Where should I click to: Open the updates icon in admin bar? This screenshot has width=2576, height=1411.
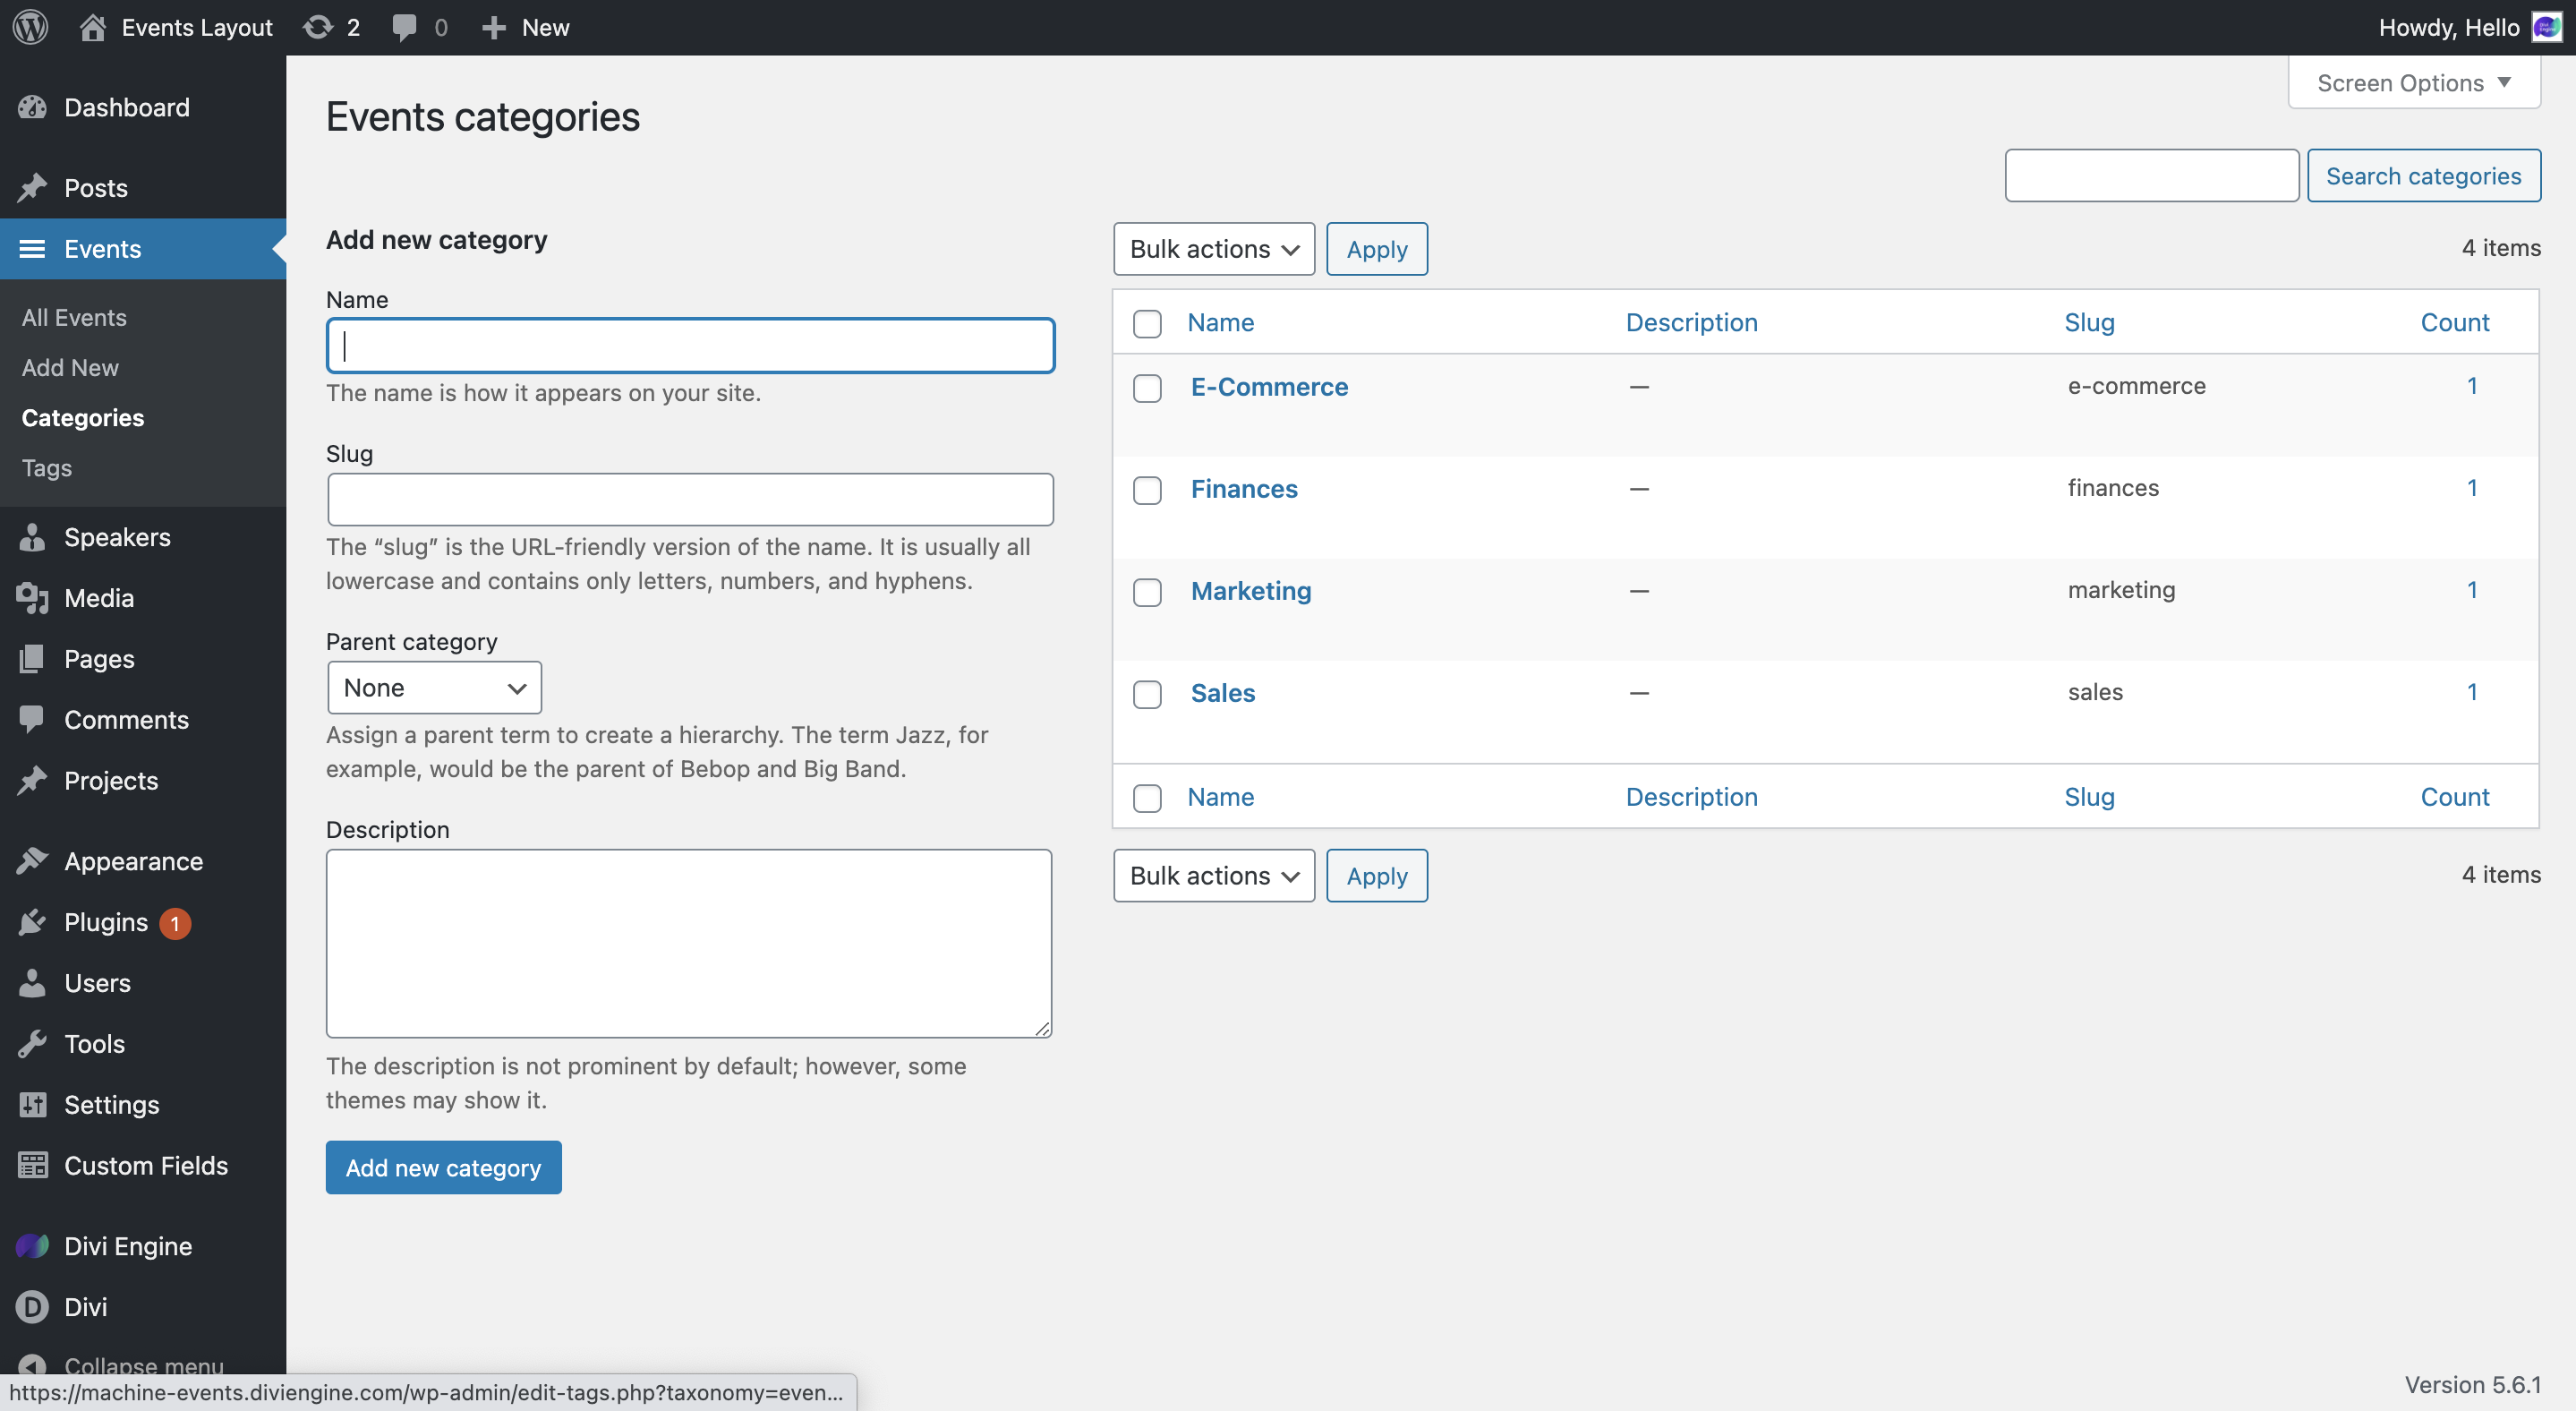(x=318, y=27)
